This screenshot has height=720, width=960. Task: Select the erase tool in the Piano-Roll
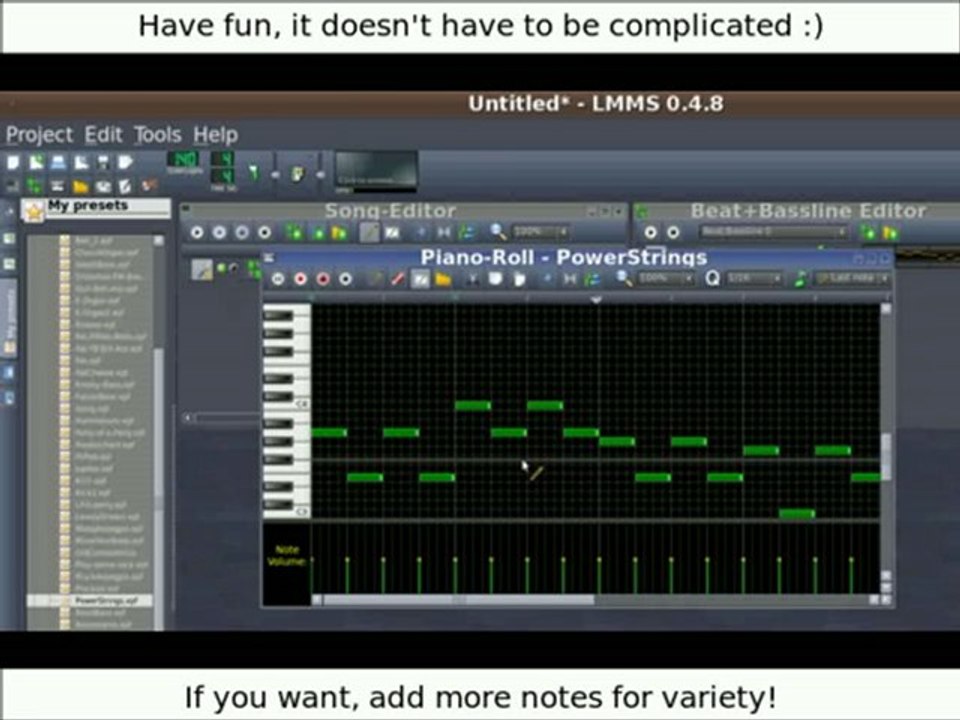[398, 279]
